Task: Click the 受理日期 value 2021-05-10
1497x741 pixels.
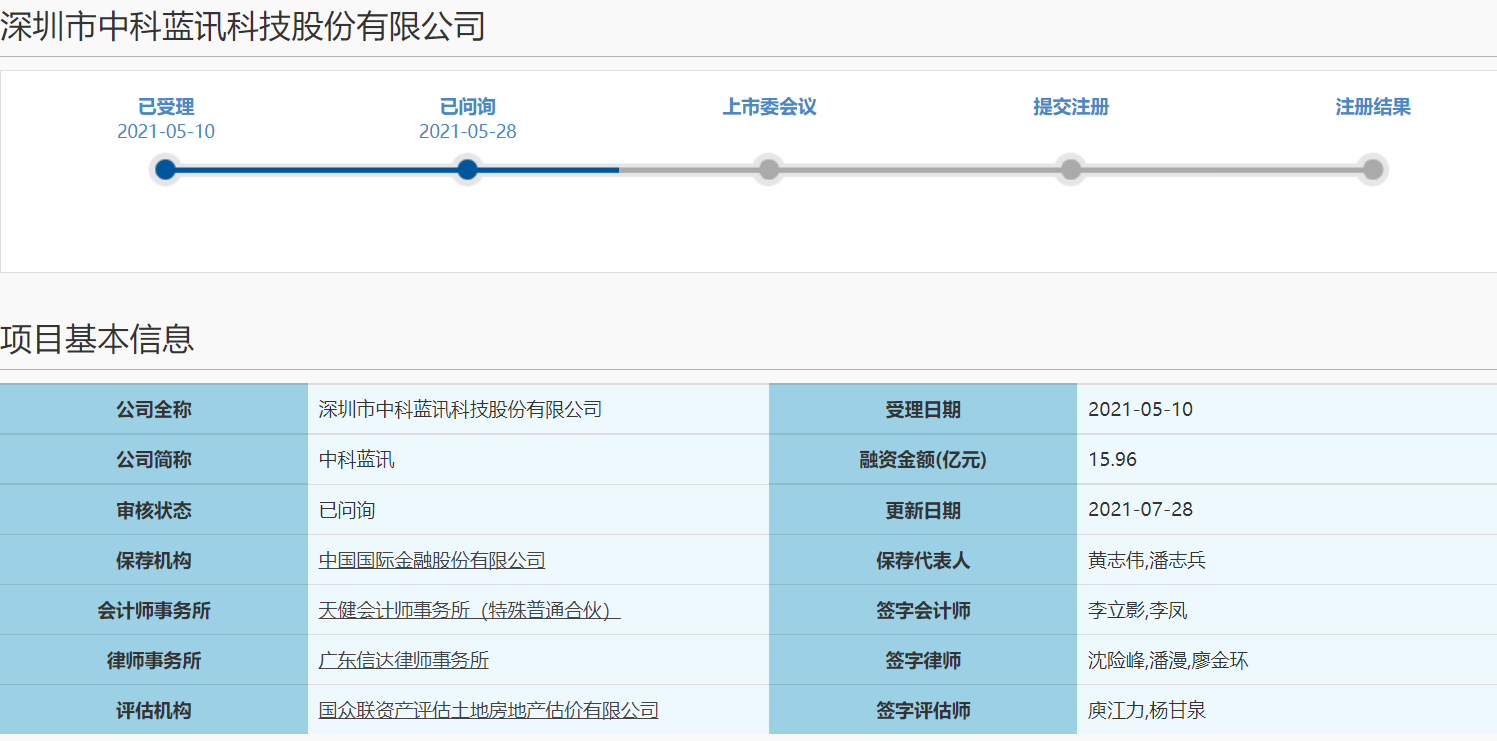Action: point(1140,409)
